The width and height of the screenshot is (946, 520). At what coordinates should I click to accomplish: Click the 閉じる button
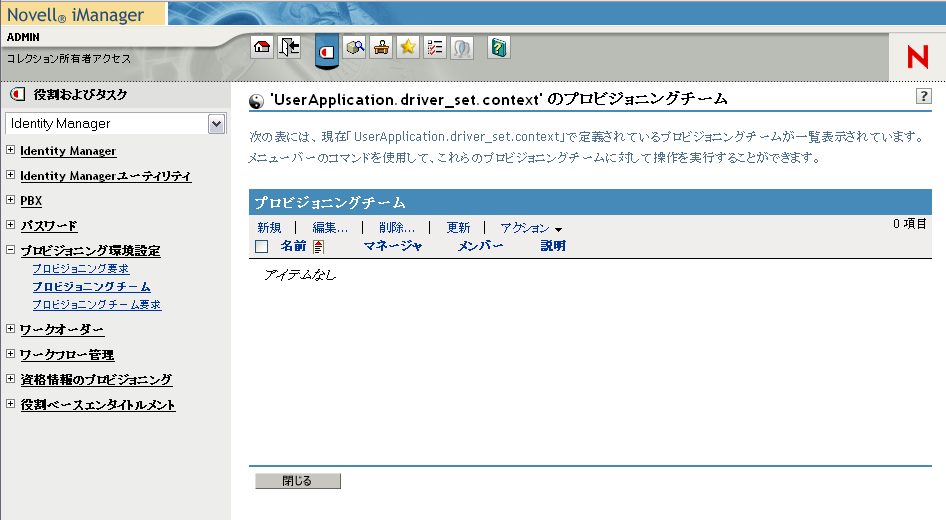pyautogui.click(x=298, y=481)
